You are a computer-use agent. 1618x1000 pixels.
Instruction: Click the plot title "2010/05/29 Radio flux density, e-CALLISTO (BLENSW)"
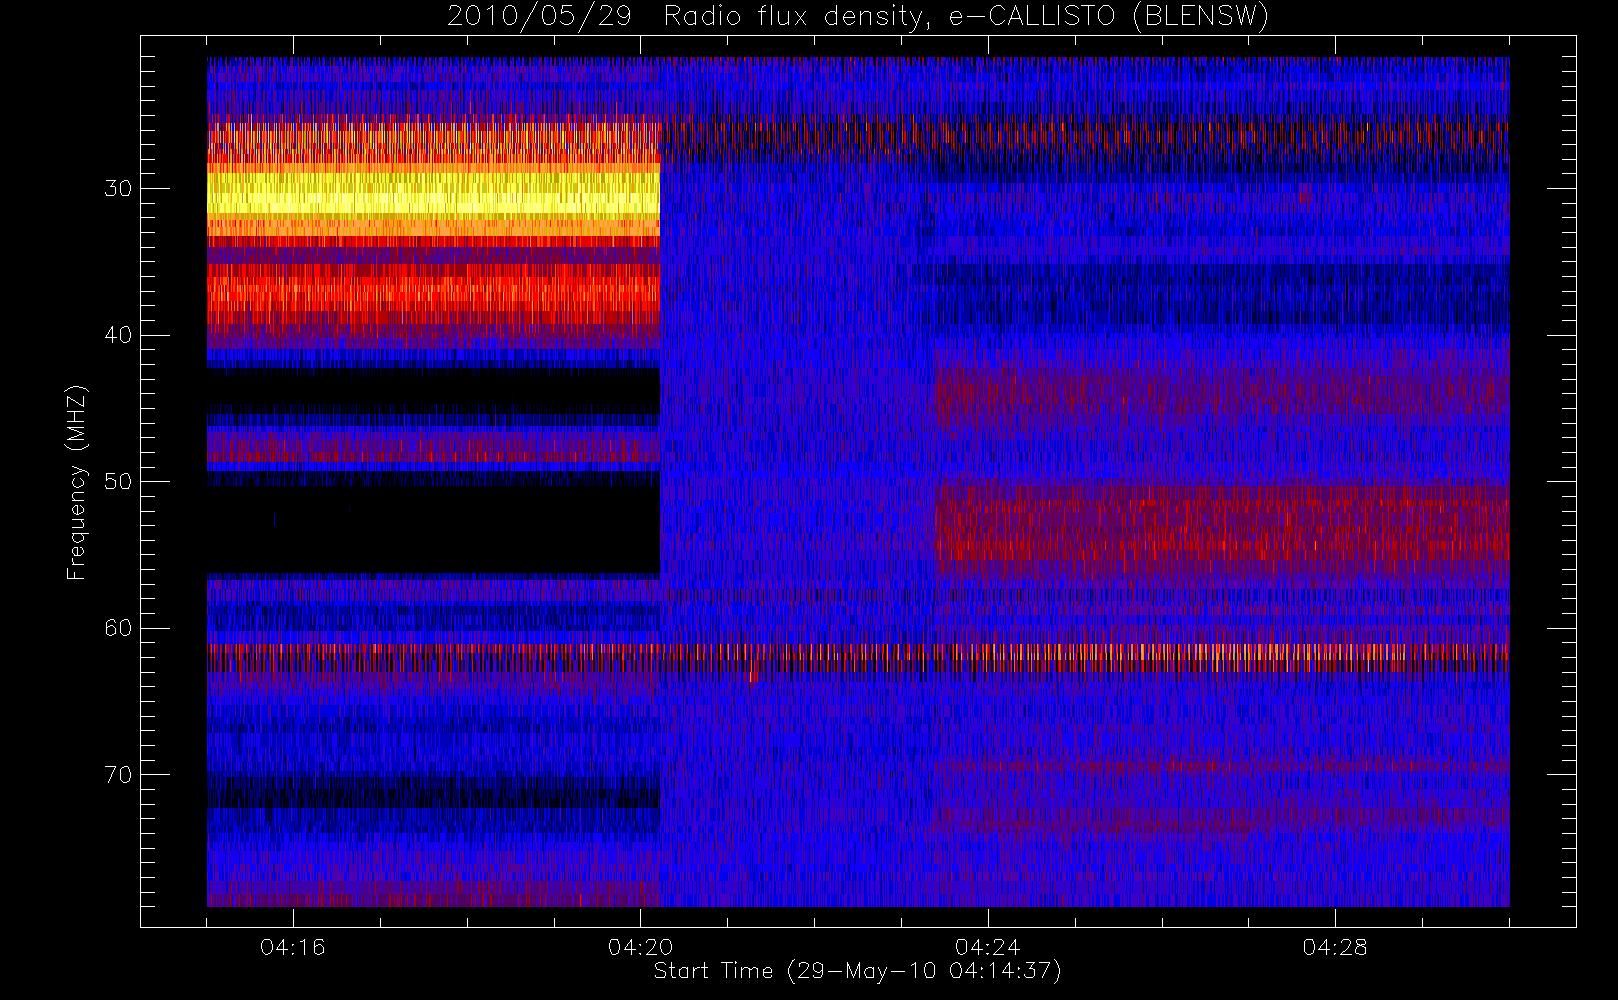coord(858,16)
